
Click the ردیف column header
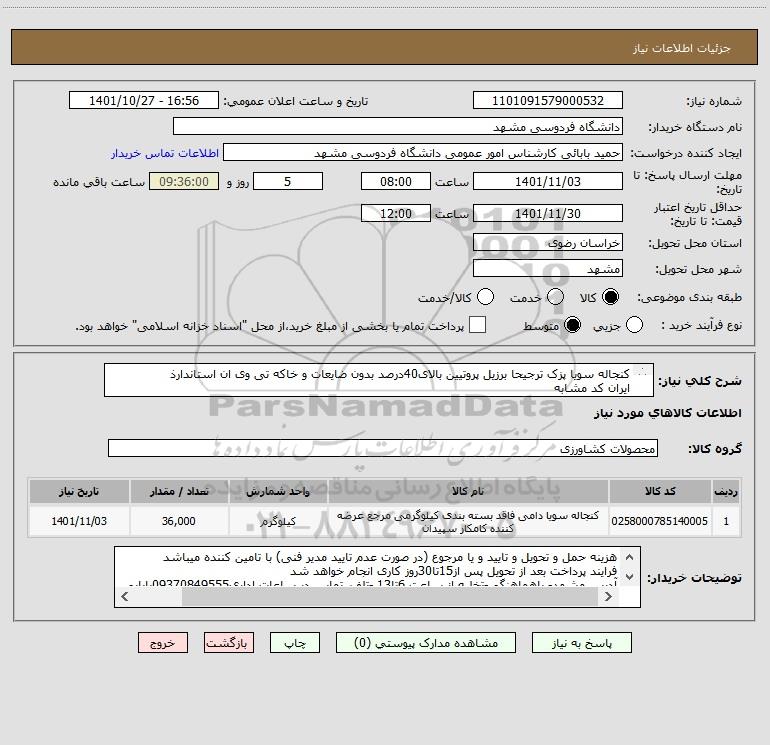tap(726, 491)
